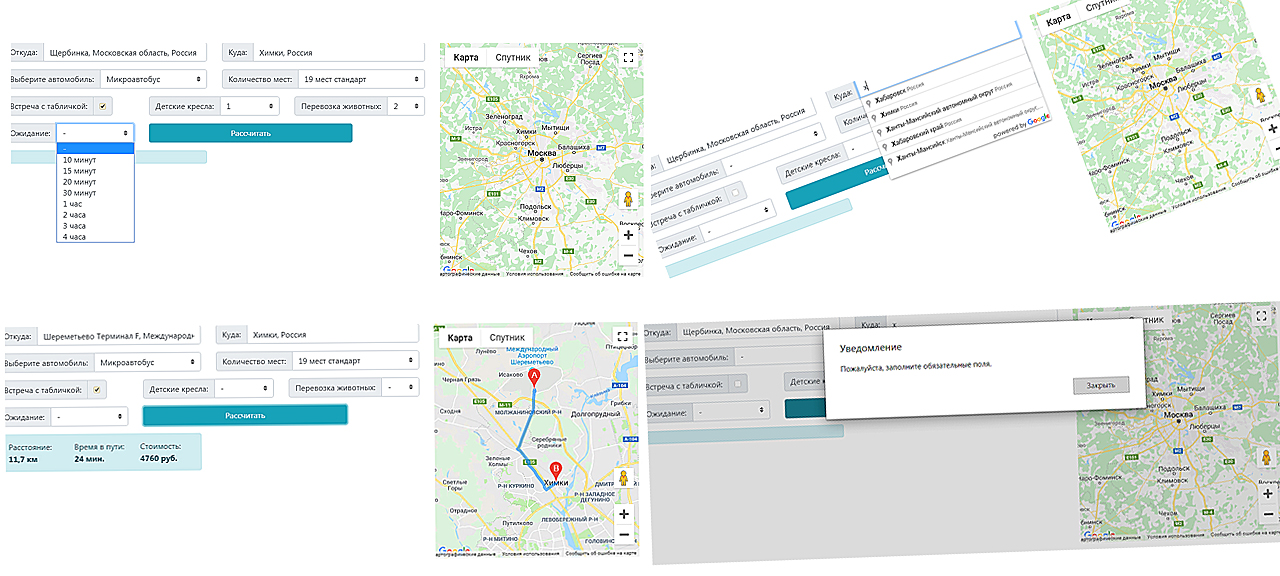Open Ожидание dropdown in Шереметьево form

(90, 415)
